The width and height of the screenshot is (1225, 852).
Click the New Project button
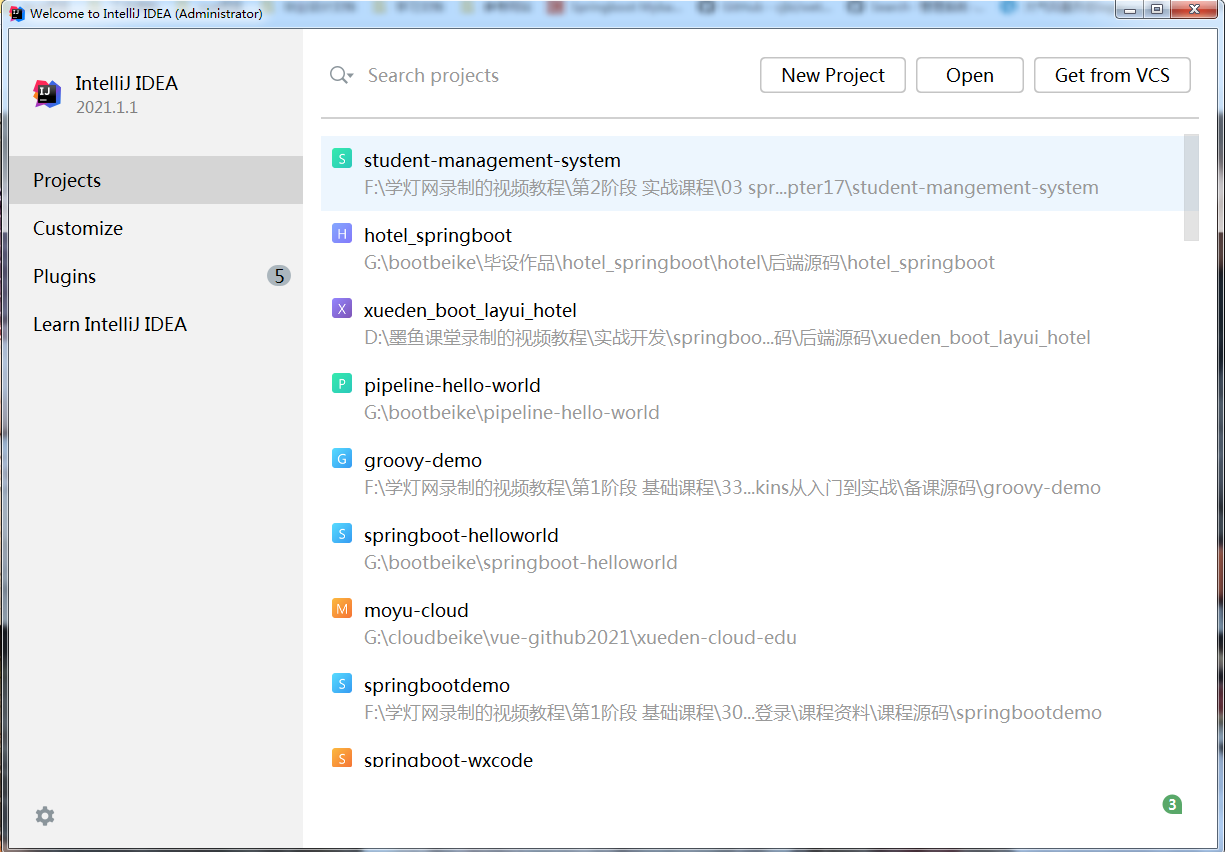(x=833, y=75)
